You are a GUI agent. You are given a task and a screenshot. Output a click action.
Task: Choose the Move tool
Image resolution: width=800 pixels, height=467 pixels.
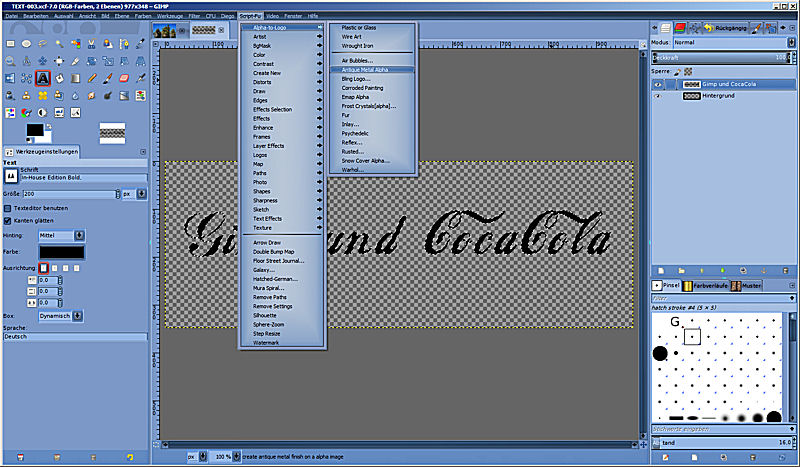[43, 61]
